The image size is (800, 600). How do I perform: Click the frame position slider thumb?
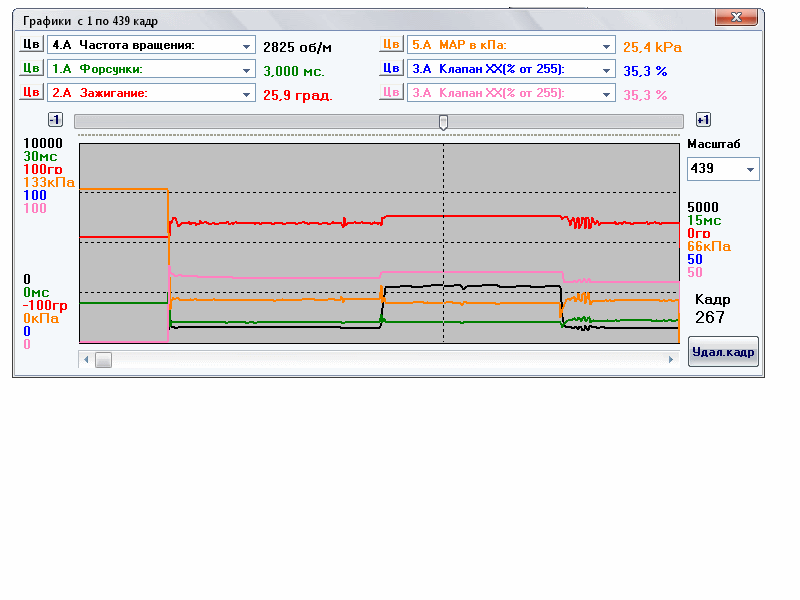[x=443, y=121]
